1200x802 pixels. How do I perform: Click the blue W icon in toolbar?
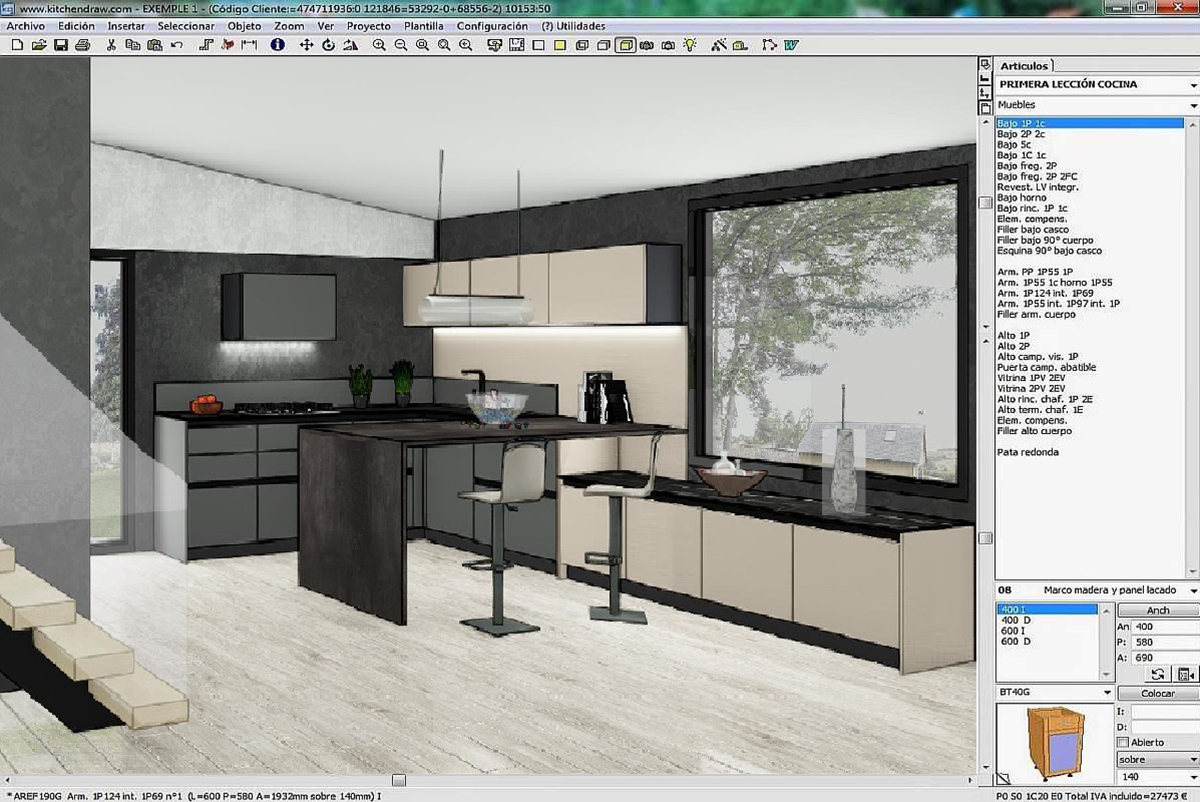[x=791, y=45]
